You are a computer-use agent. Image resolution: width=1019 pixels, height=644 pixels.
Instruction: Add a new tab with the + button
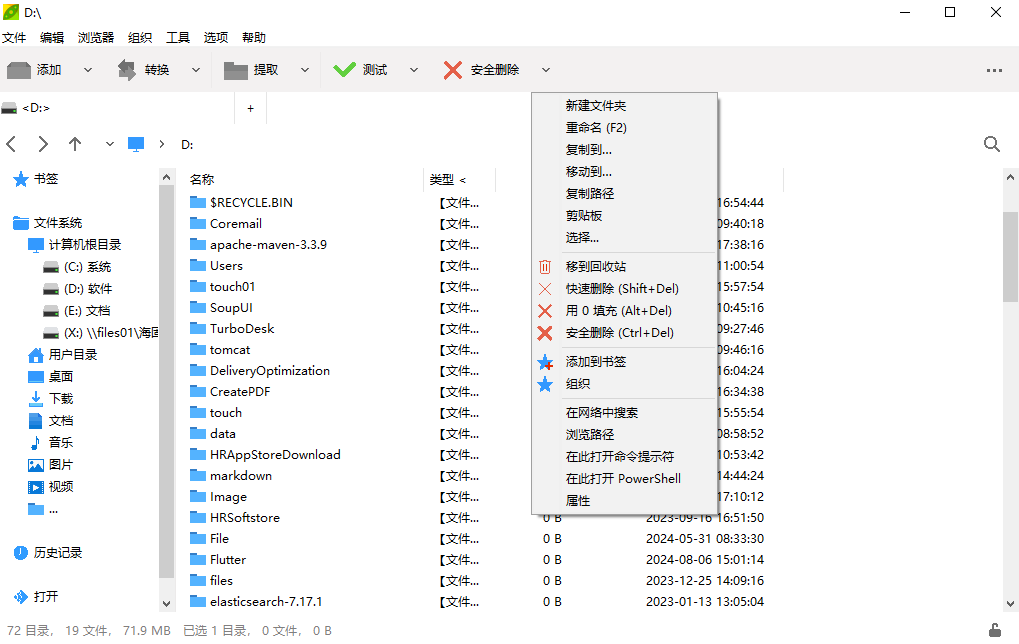(250, 107)
